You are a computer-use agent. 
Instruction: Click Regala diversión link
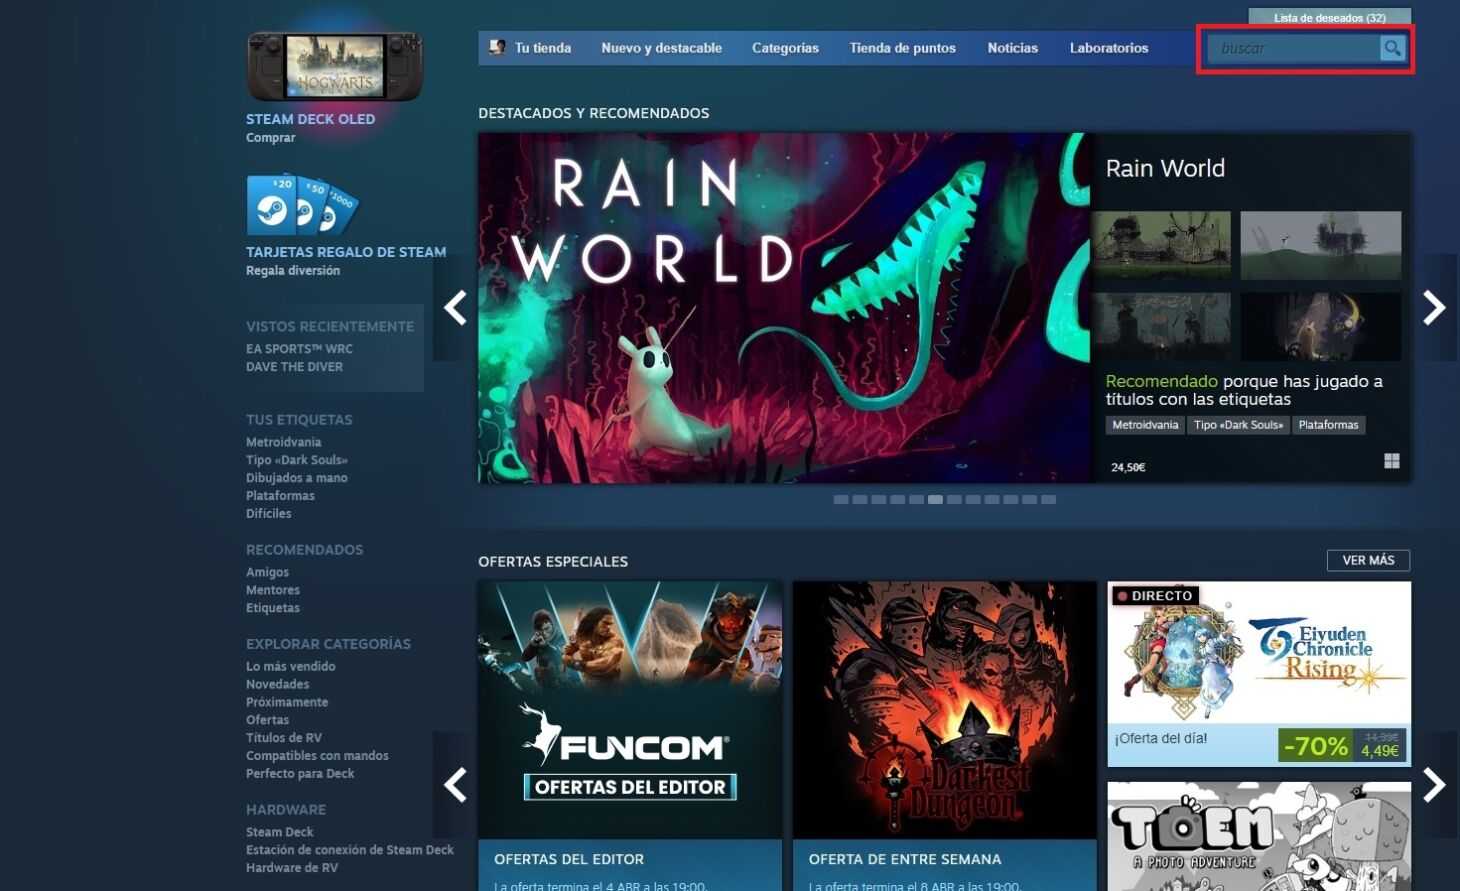(293, 271)
